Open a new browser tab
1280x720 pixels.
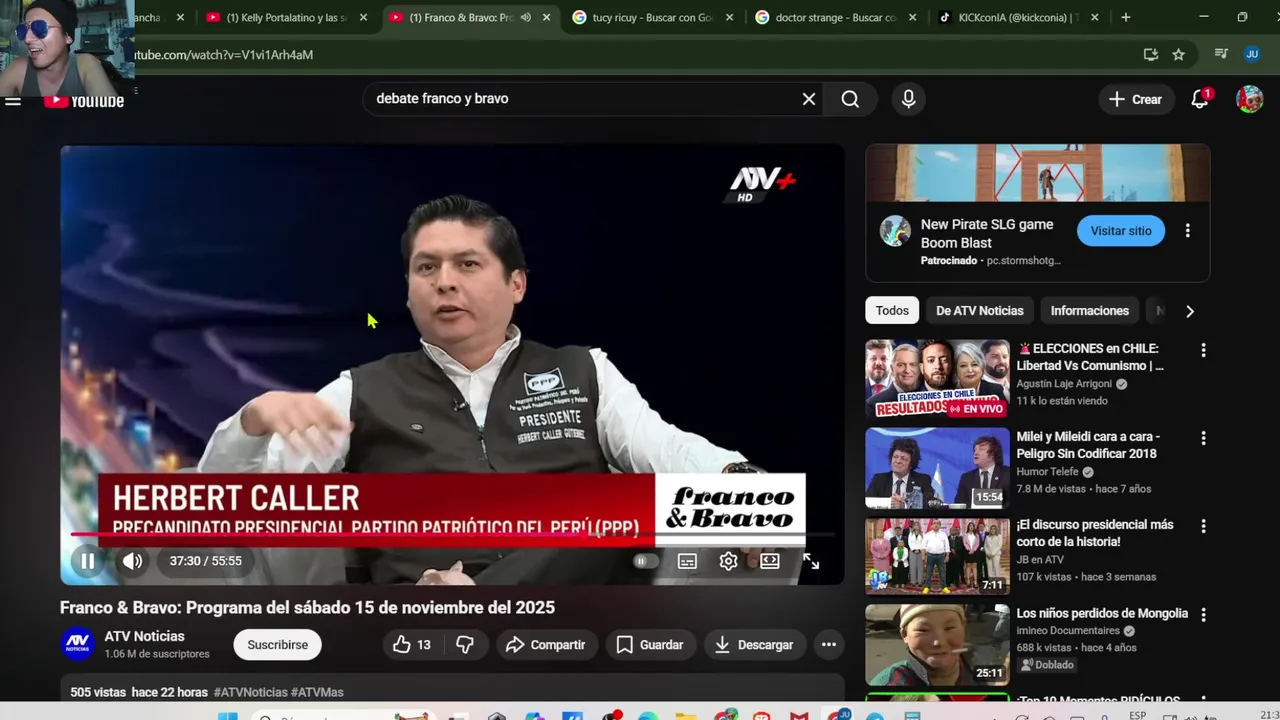pos(1126,18)
